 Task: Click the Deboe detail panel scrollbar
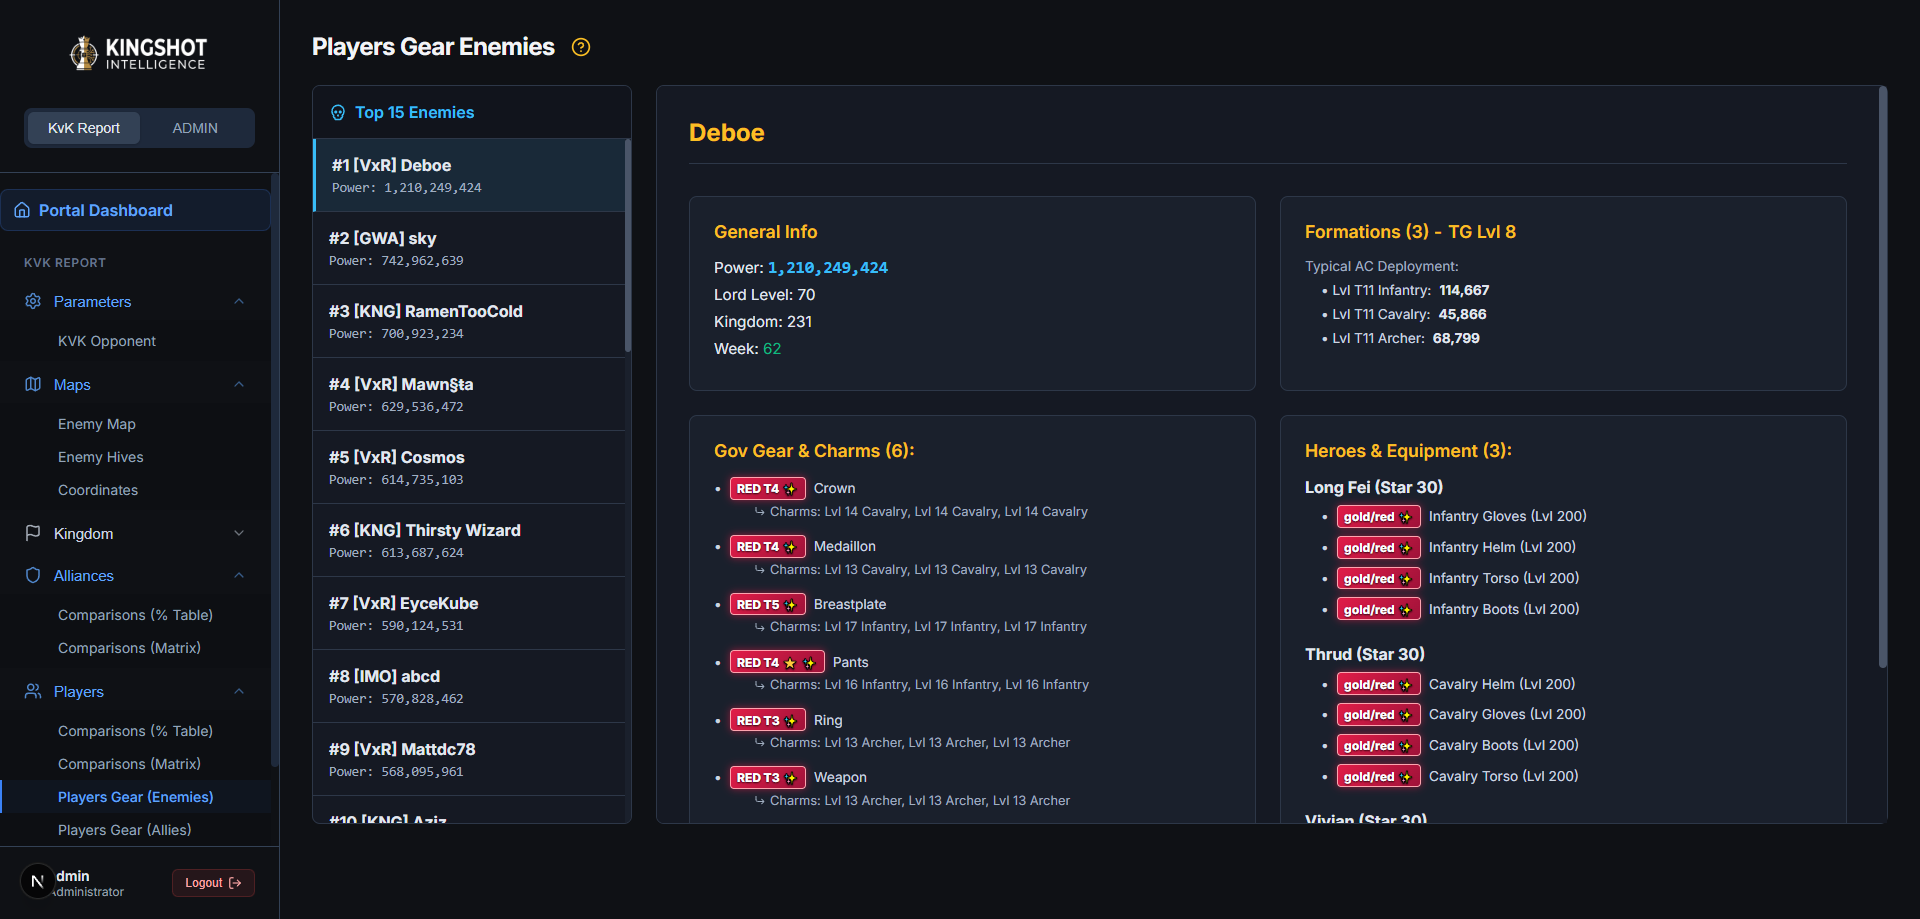pos(1883,377)
